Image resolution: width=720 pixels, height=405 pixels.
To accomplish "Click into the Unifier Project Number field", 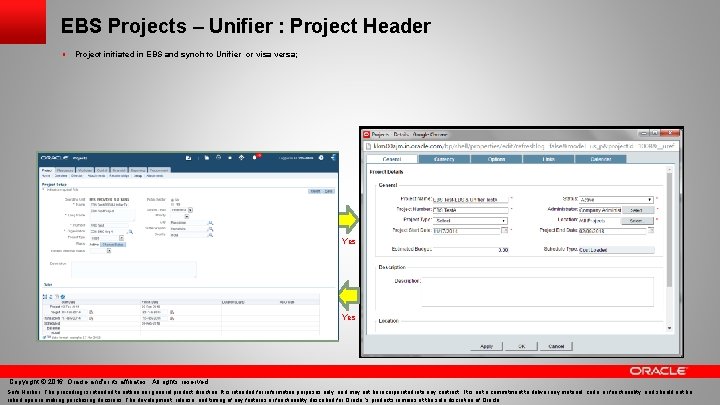I will coord(471,210).
